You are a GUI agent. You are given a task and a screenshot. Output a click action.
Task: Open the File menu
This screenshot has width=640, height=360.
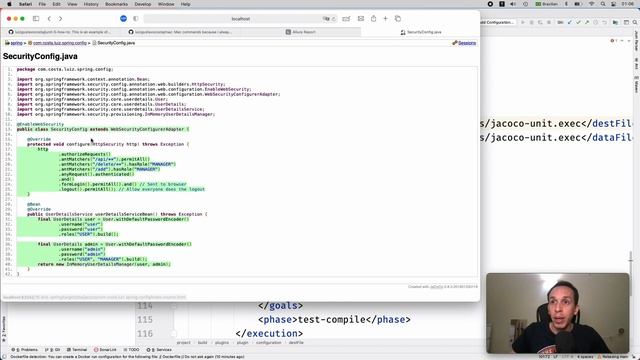(x=42, y=4)
